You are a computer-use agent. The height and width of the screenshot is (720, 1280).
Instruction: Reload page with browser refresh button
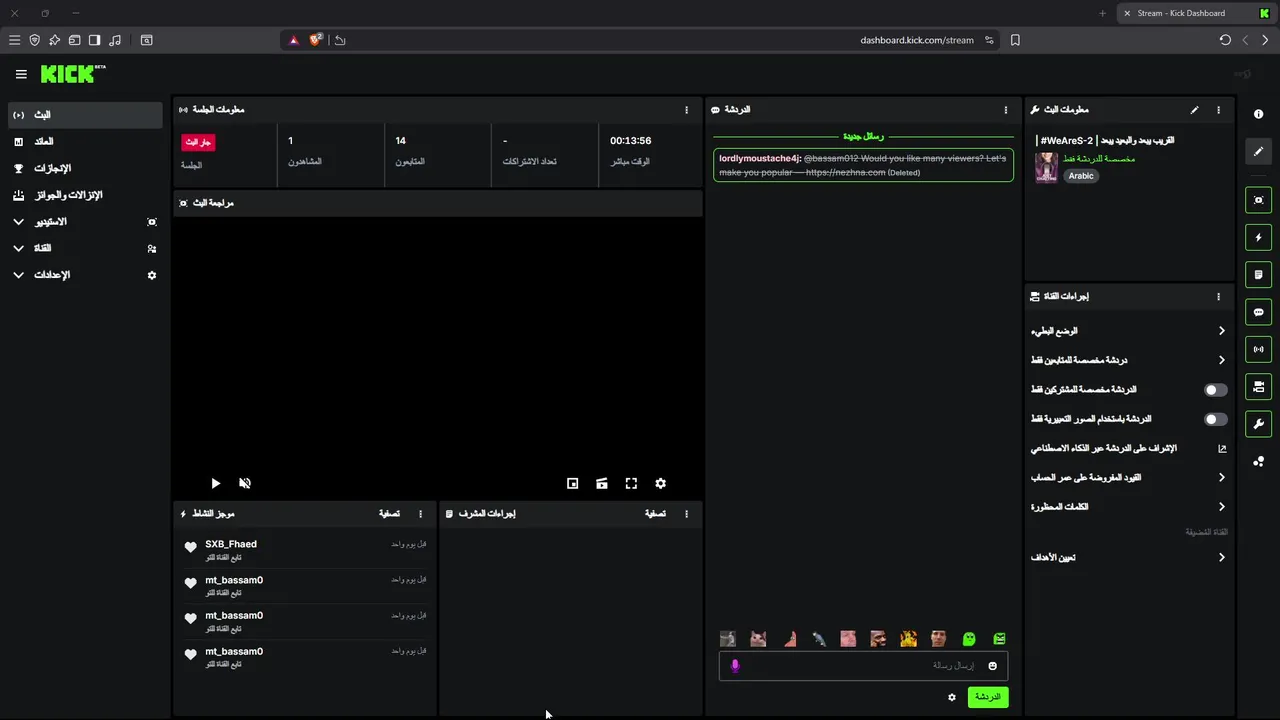[1225, 40]
